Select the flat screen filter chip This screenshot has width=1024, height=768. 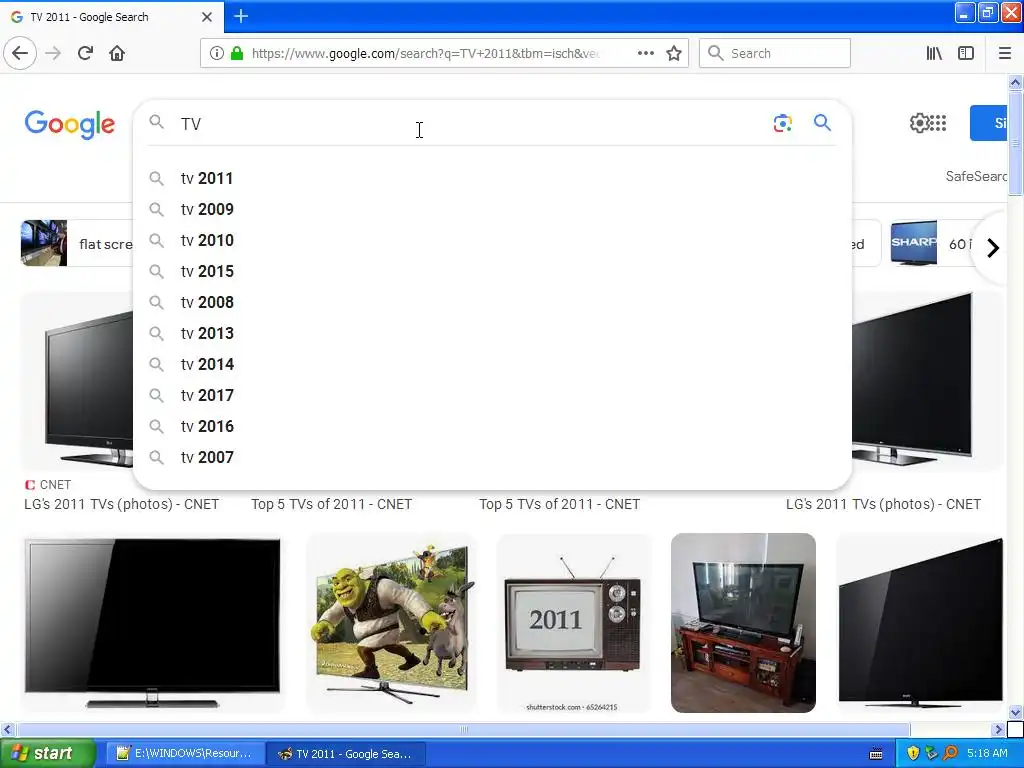coord(77,243)
